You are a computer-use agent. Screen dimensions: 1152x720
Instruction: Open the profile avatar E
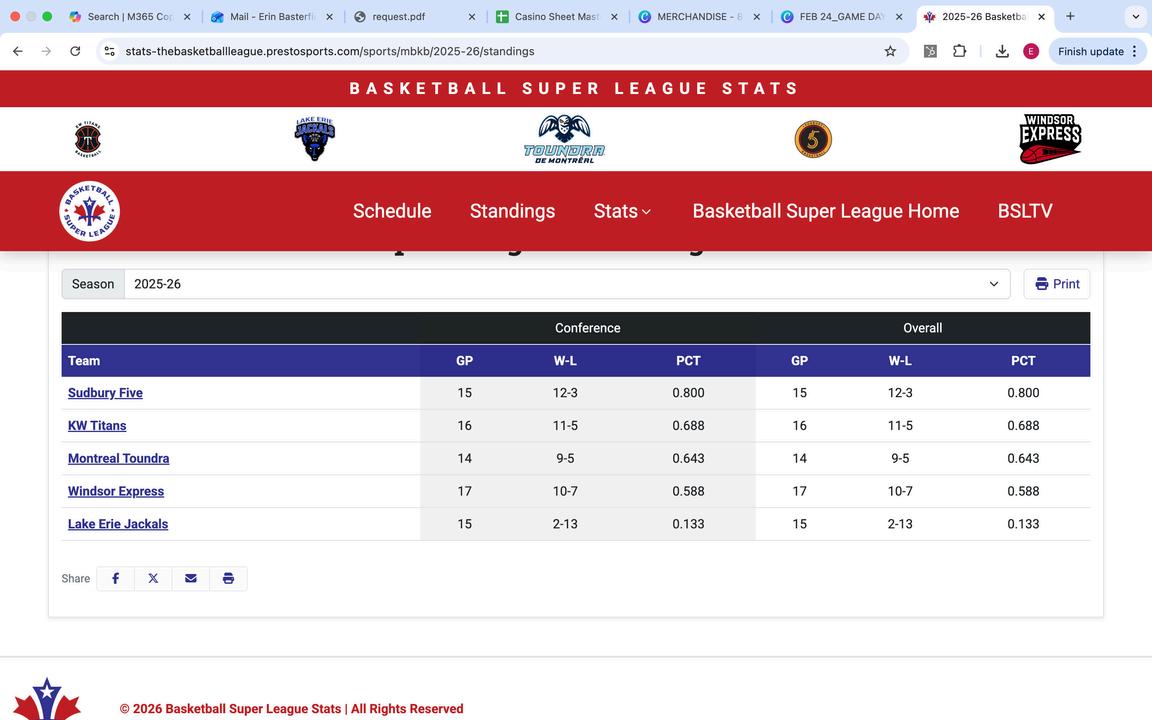pos(1031,51)
